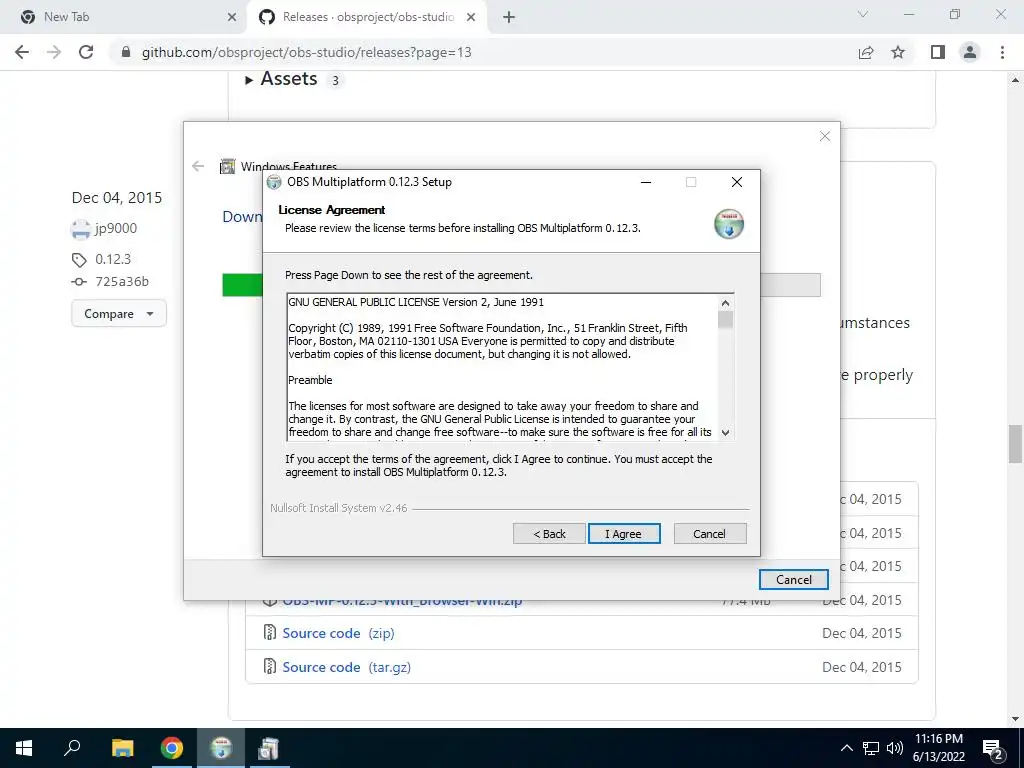The height and width of the screenshot is (768, 1024).
Task: Switch to Releases obs-studio tab
Action: 367,17
